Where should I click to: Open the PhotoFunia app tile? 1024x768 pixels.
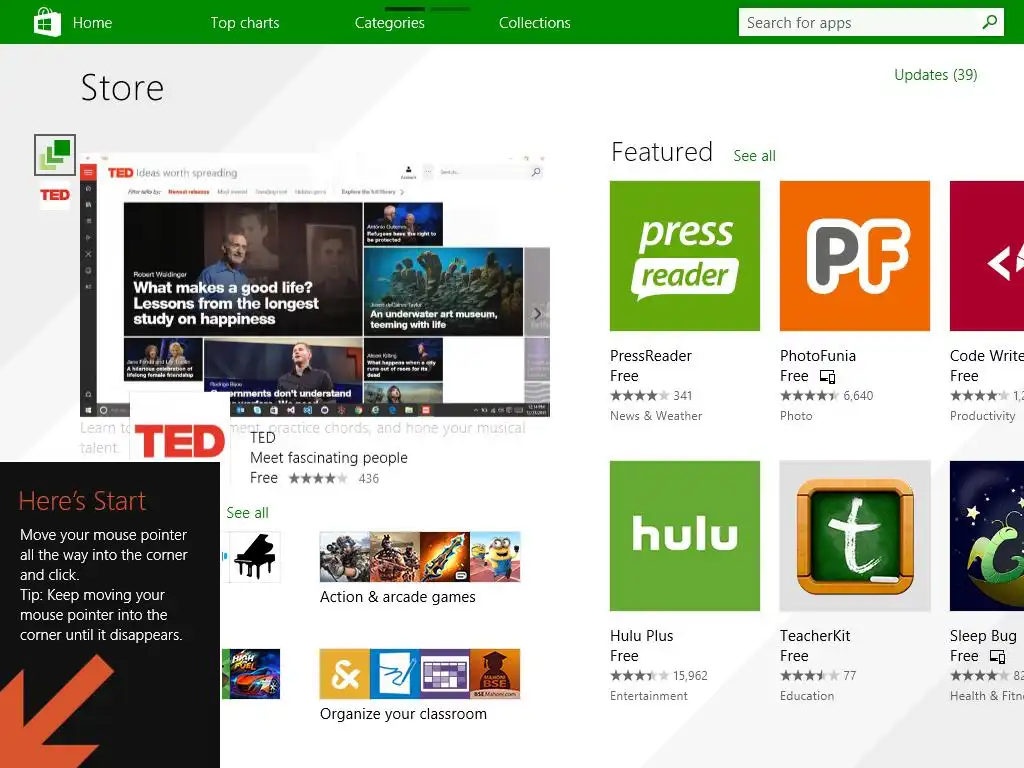click(854, 256)
